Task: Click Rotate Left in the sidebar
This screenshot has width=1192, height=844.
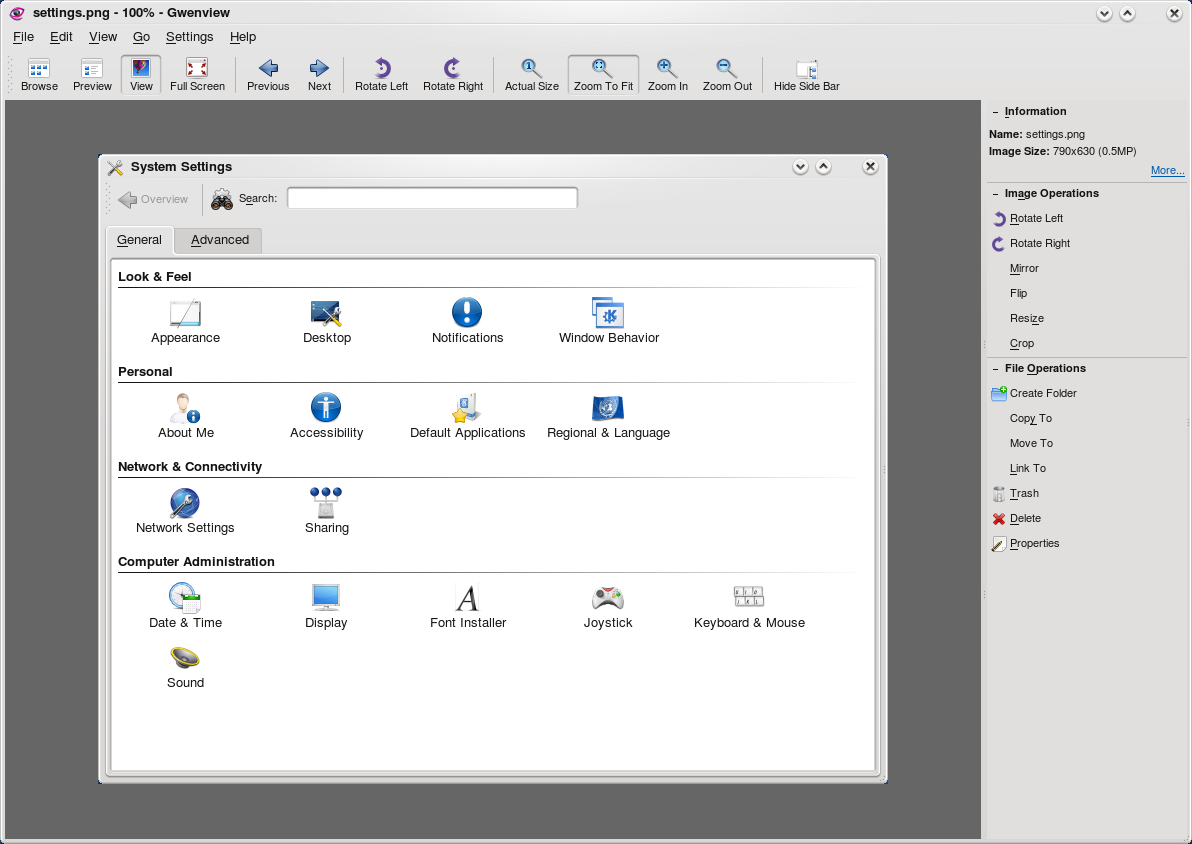Action: [x=1028, y=218]
